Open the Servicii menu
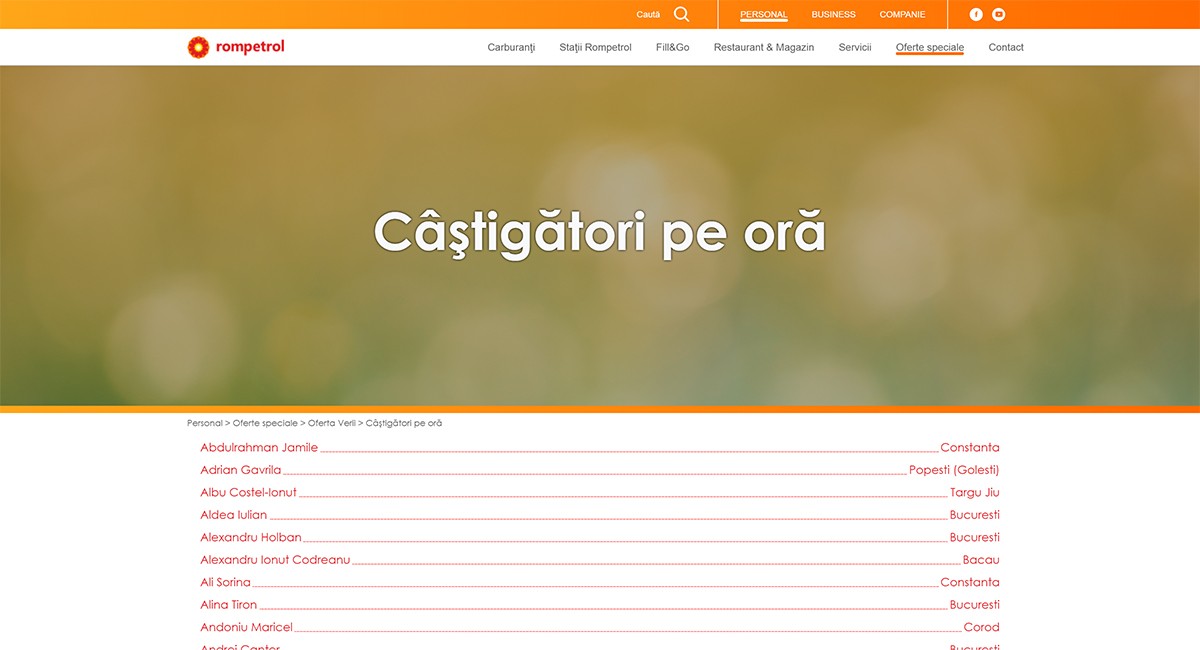The height and width of the screenshot is (650, 1200). tap(855, 47)
